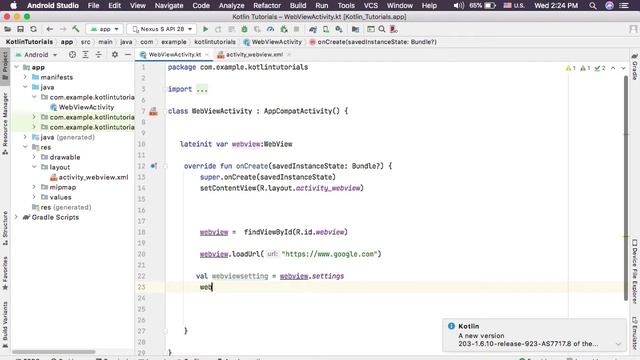
Task: Open the SDK Manager icon
Action: (x=339, y=29)
